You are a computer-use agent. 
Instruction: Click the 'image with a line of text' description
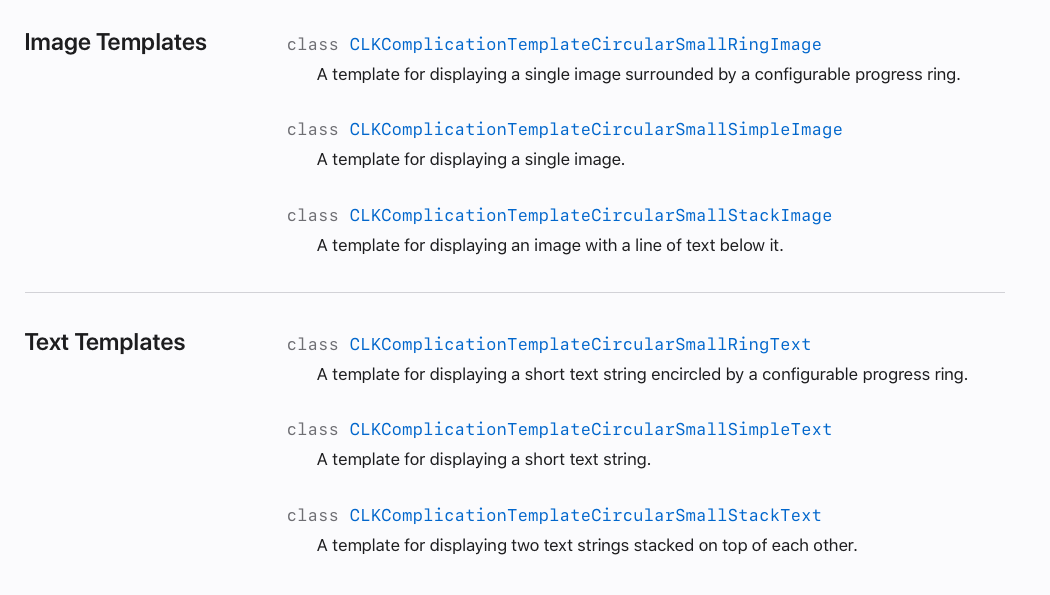pyautogui.click(x=550, y=246)
